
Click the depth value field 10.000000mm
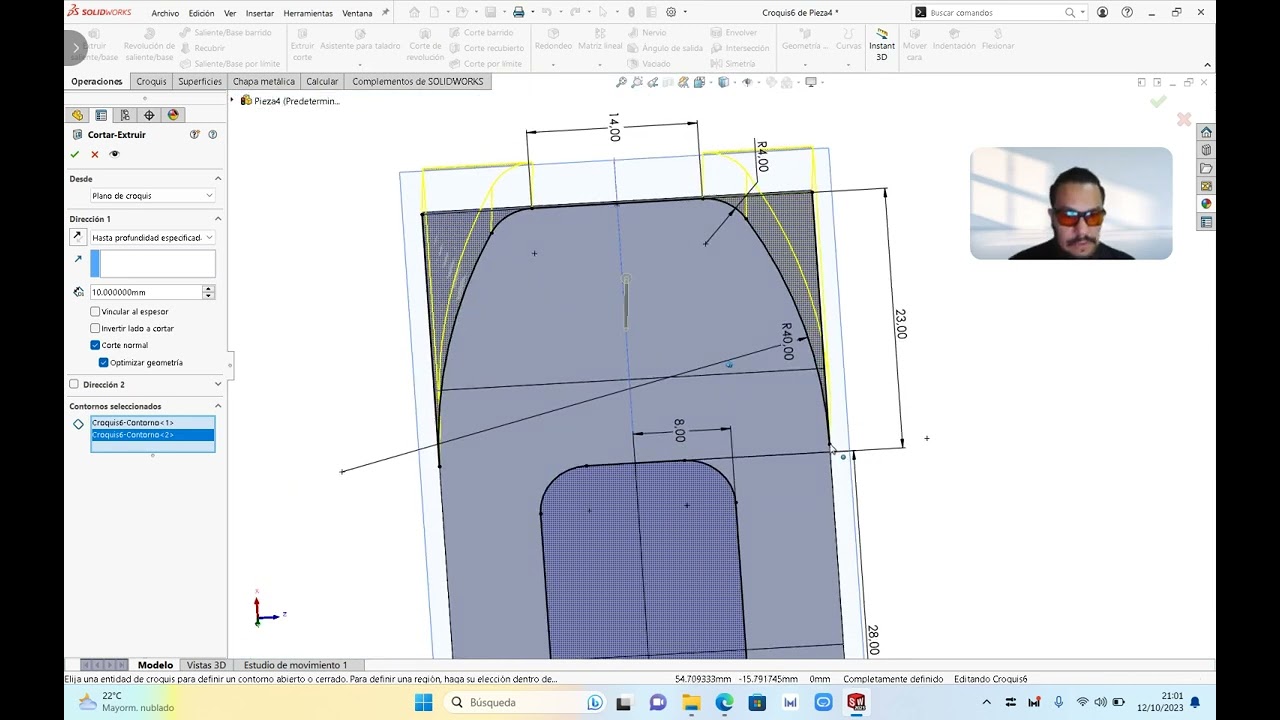(146, 292)
